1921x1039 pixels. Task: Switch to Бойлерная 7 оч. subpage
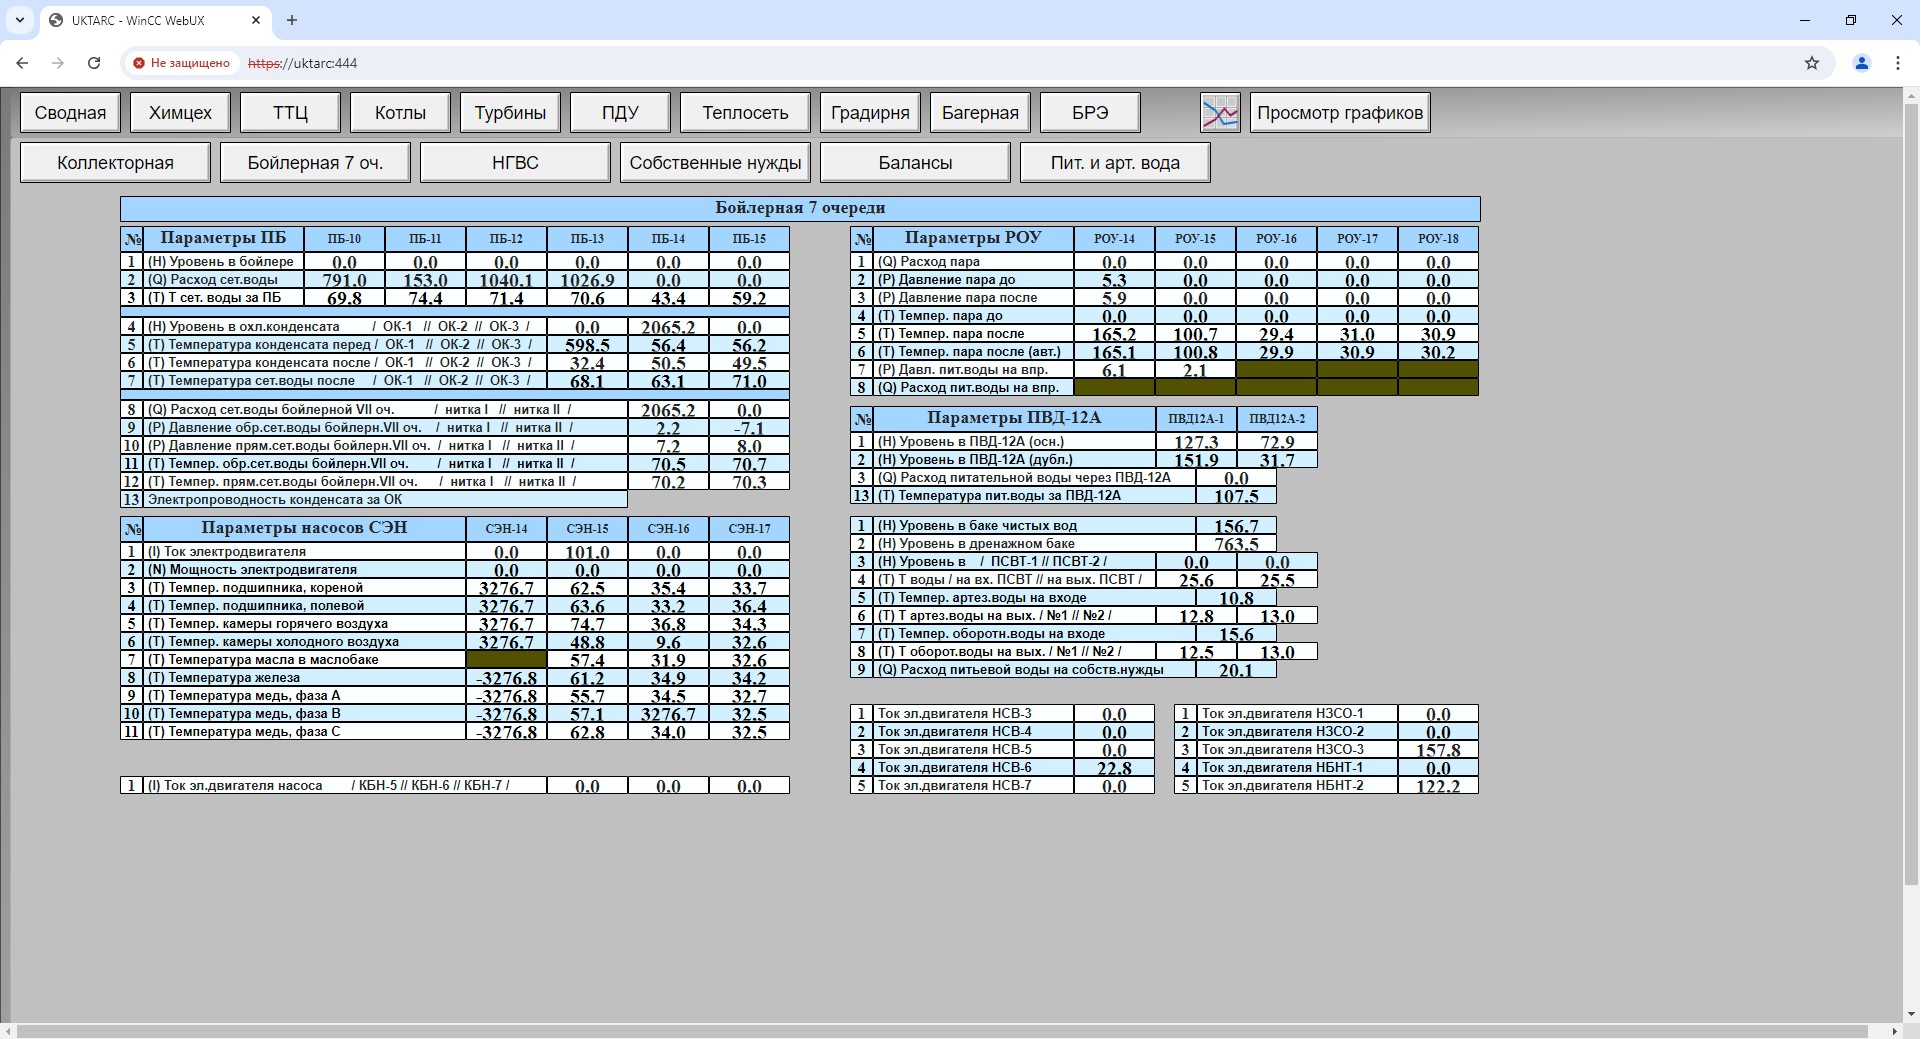pos(315,163)
